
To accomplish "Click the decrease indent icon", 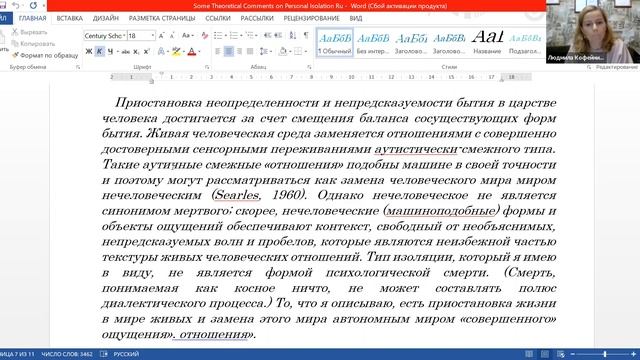I will pyautogui.click(x=267, y=36).
